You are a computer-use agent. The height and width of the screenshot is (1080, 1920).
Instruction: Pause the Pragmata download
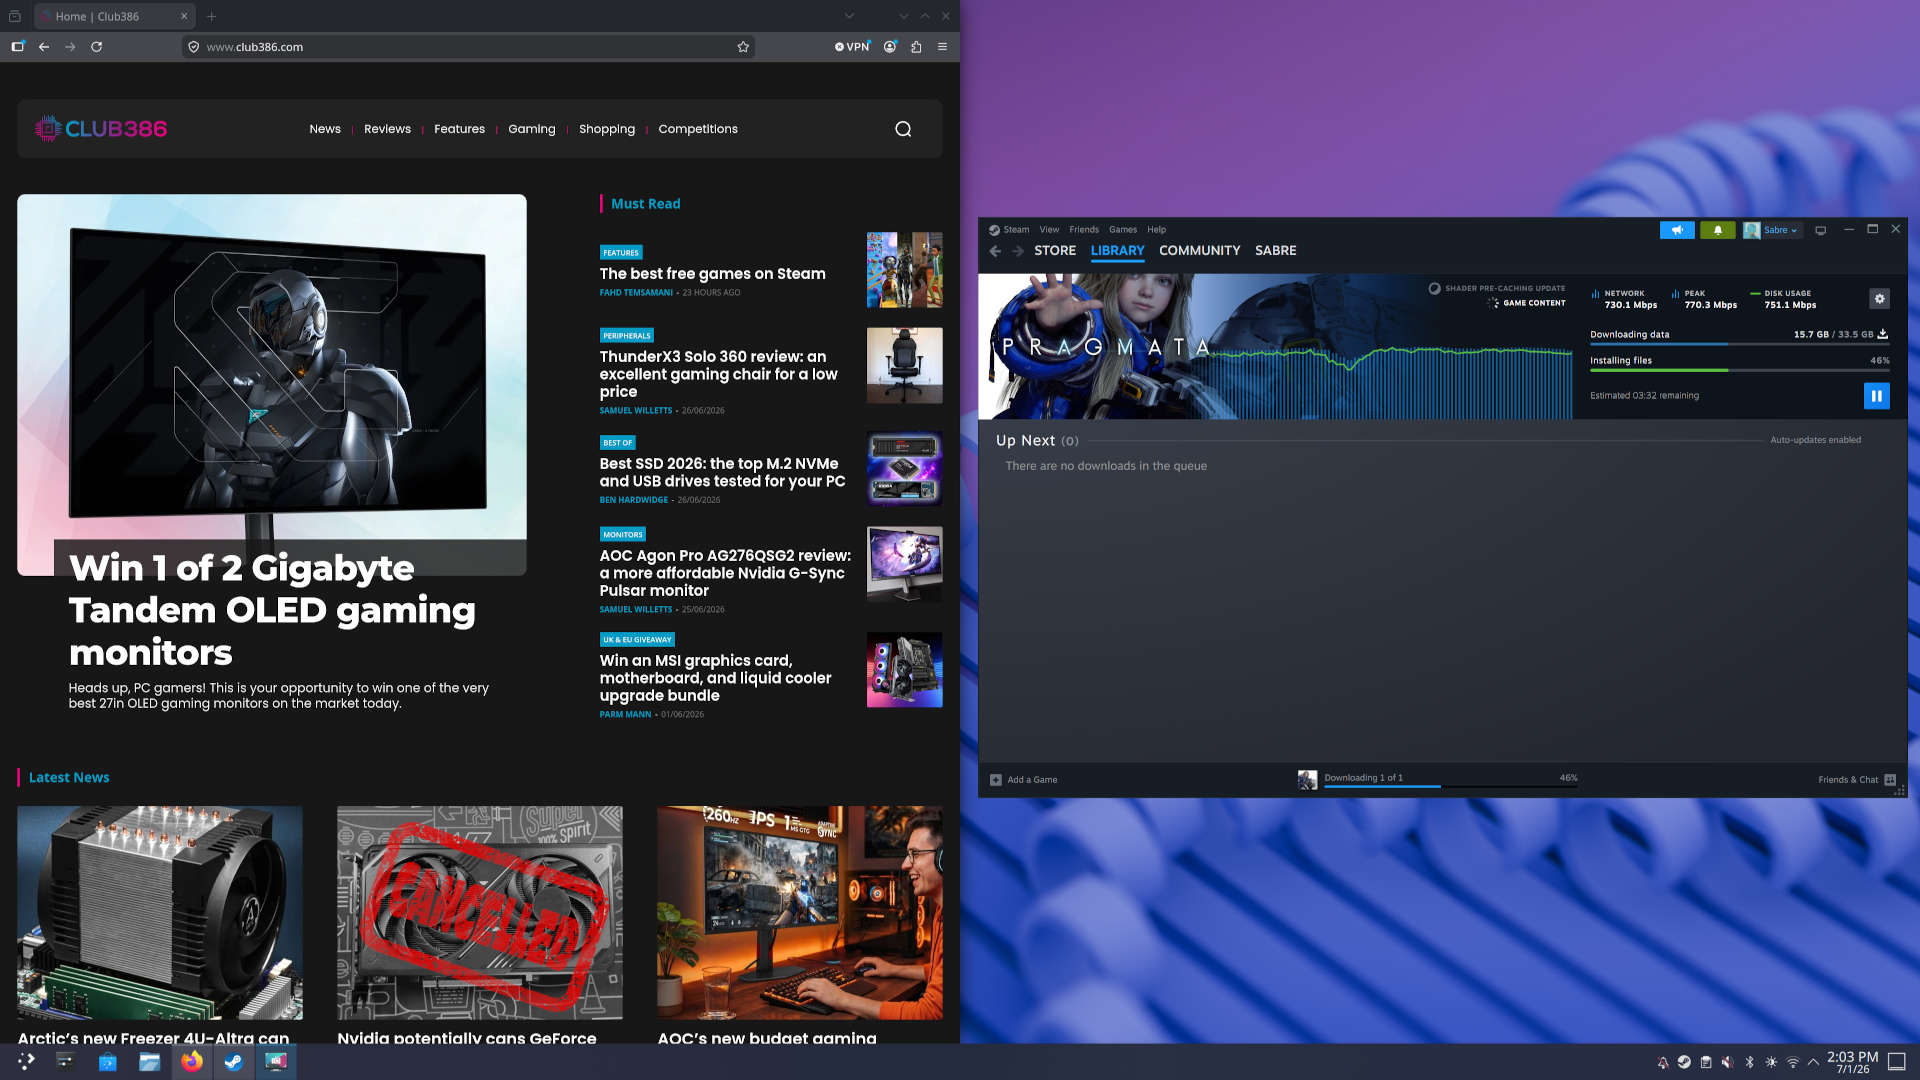coord(1876,396)
